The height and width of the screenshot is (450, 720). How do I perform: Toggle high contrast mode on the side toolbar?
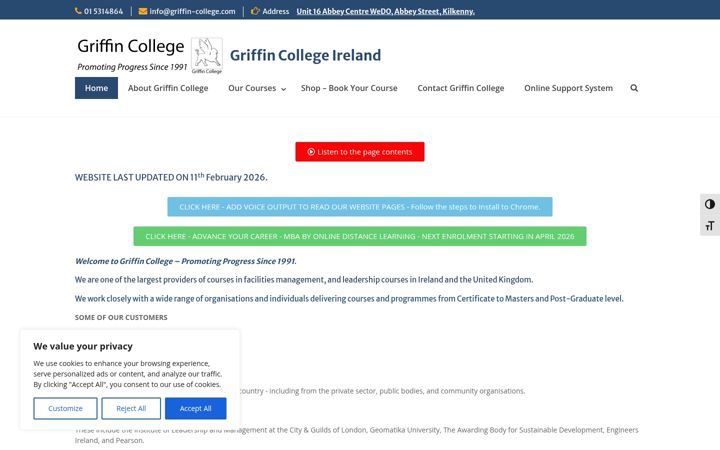click(x=710, y=204)
